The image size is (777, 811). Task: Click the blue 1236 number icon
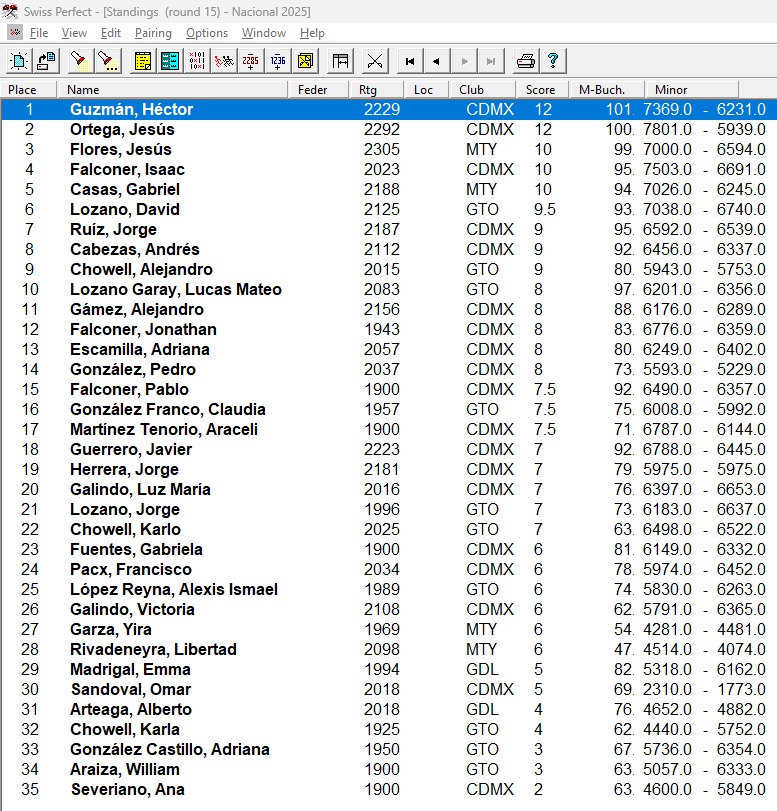[x=278, y=61]
